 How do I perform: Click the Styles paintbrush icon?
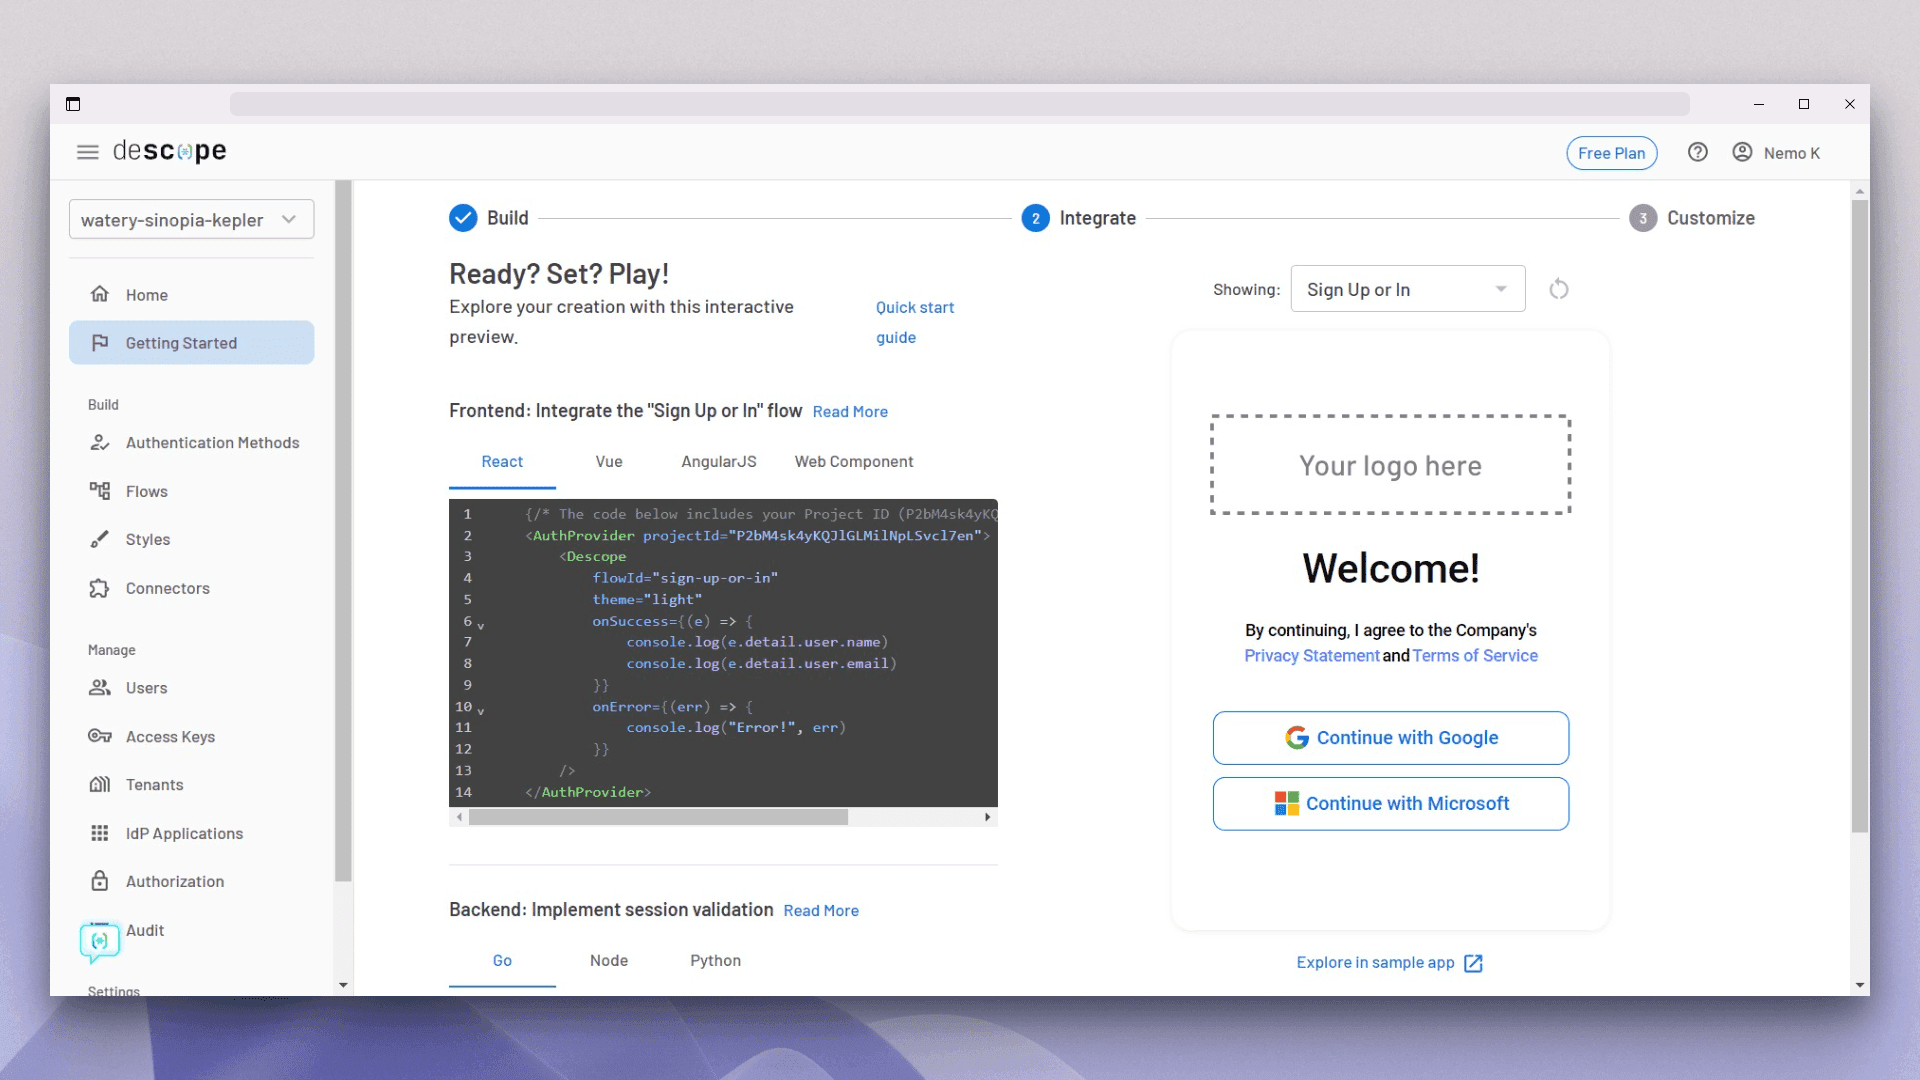[x=101, y=539]
